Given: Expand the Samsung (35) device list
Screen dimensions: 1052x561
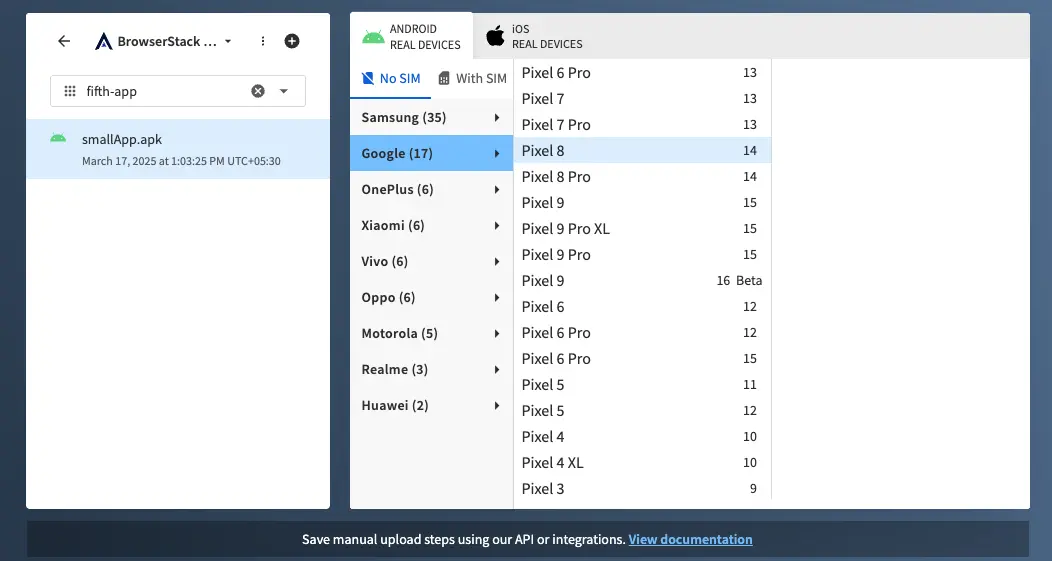Looking at the screenshot, I should click(431, 118).
